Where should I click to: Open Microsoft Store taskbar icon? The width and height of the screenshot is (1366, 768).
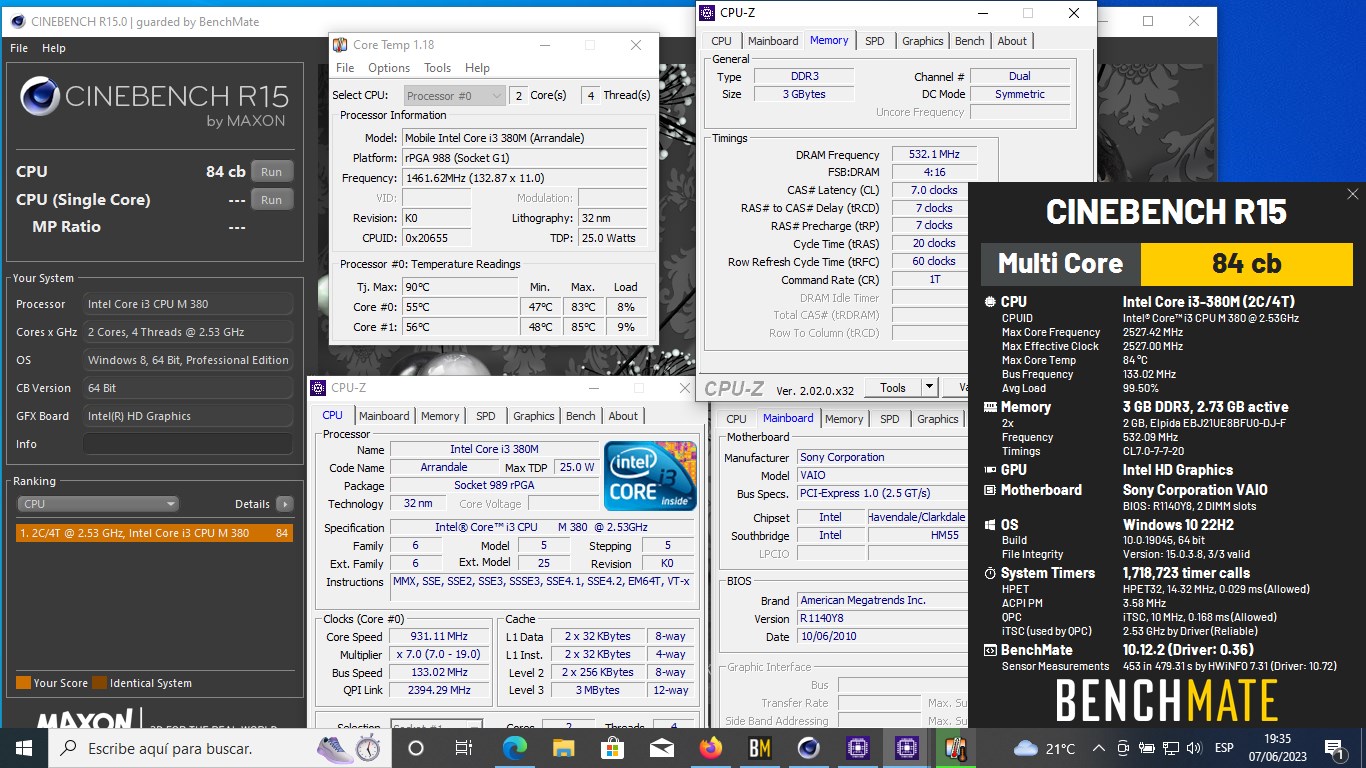(x=612, y=748)
